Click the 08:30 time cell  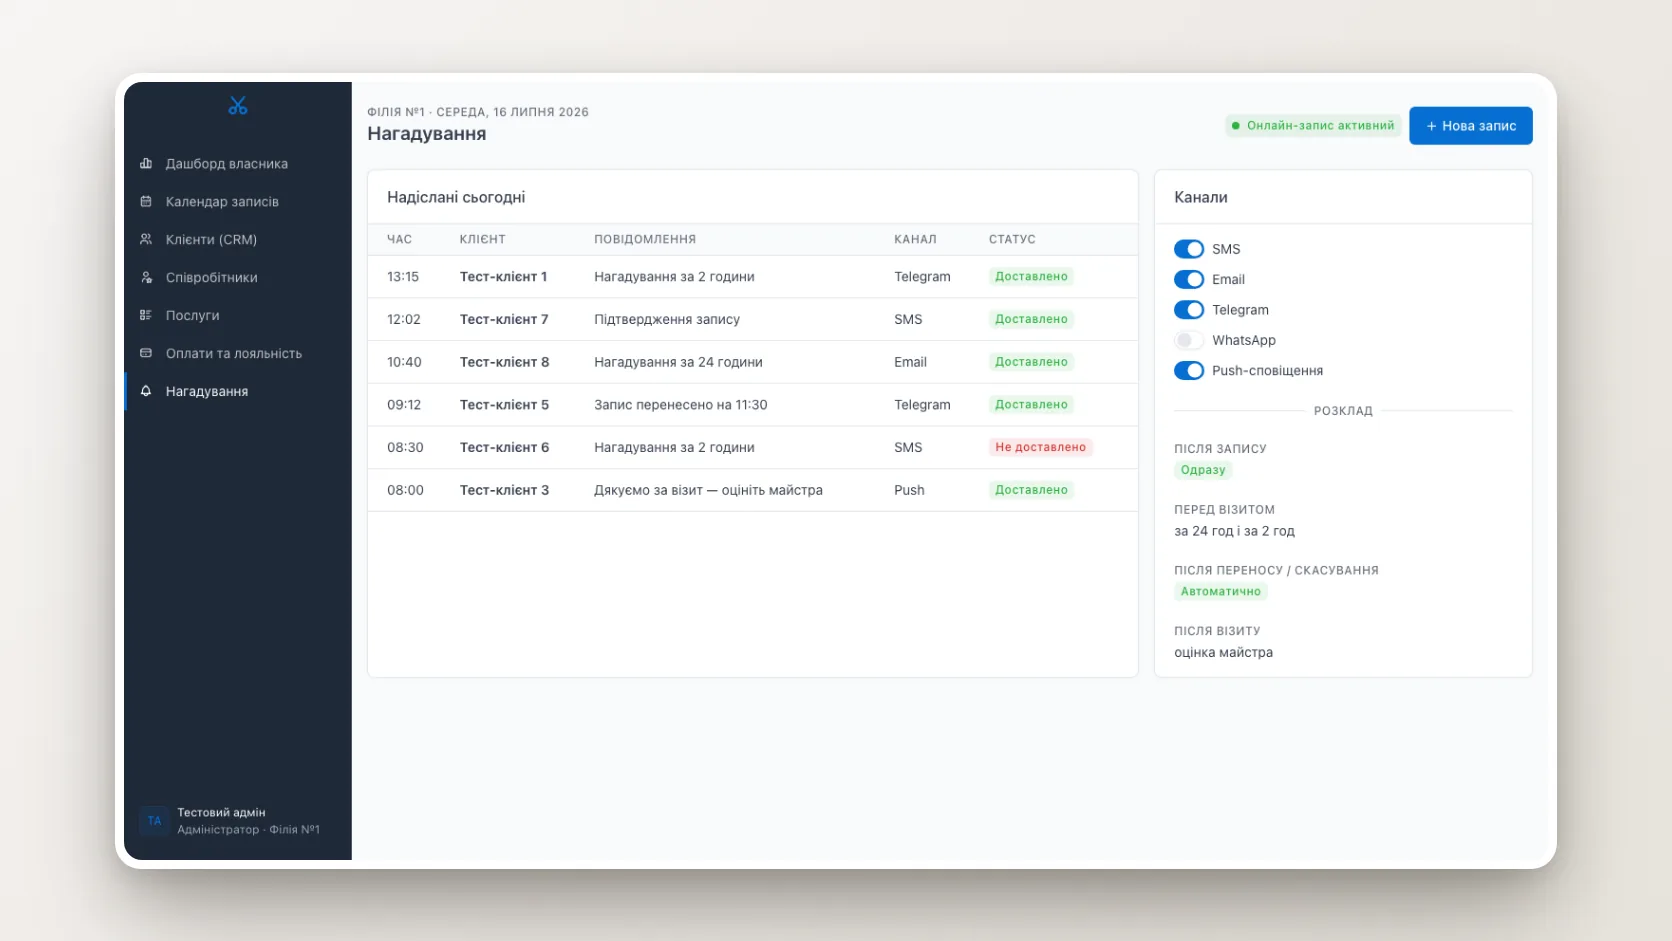[x=405, y=447]
